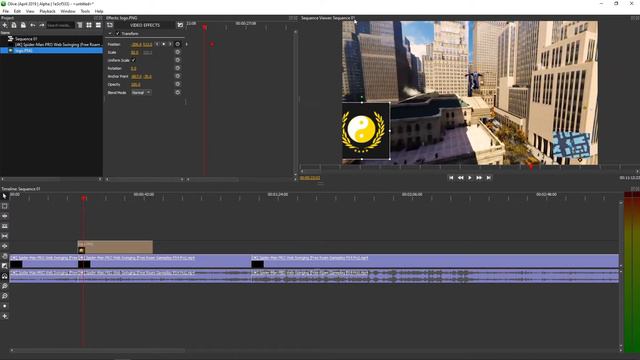This screenshot has height=360, width=640.
Task: Click the Project search media field
Action: (x=60, y=25)
